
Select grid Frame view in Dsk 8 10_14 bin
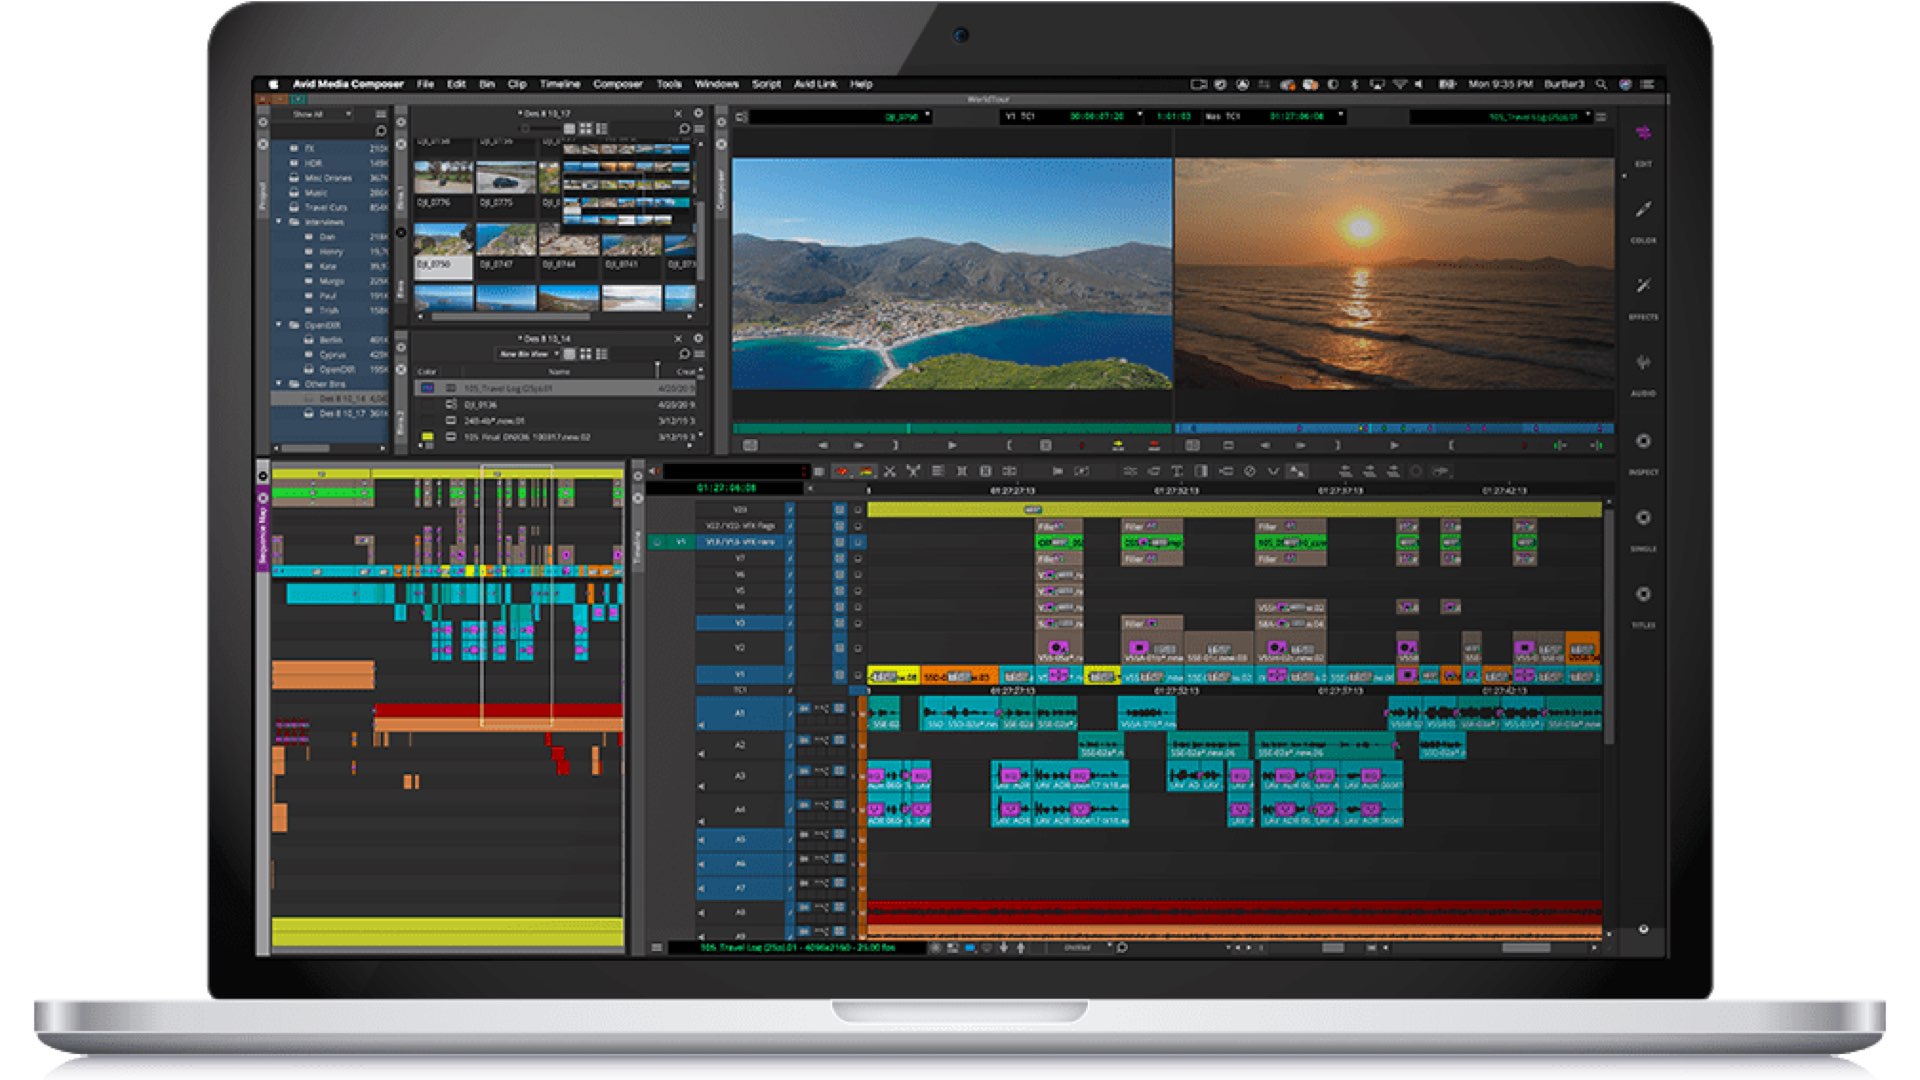pyautogui.click(x=585, y=354)
